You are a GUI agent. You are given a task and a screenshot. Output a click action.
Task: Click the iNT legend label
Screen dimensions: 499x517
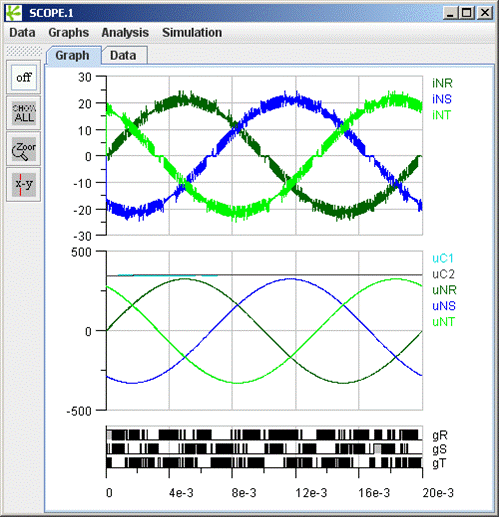pyautogui.click(x=441, y=115)
